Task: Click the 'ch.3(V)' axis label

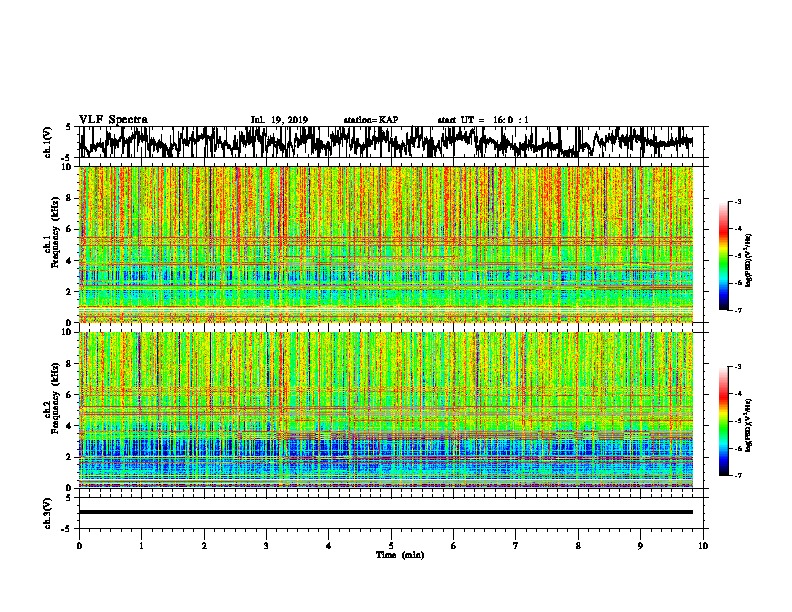Action: tap(48, 513)
